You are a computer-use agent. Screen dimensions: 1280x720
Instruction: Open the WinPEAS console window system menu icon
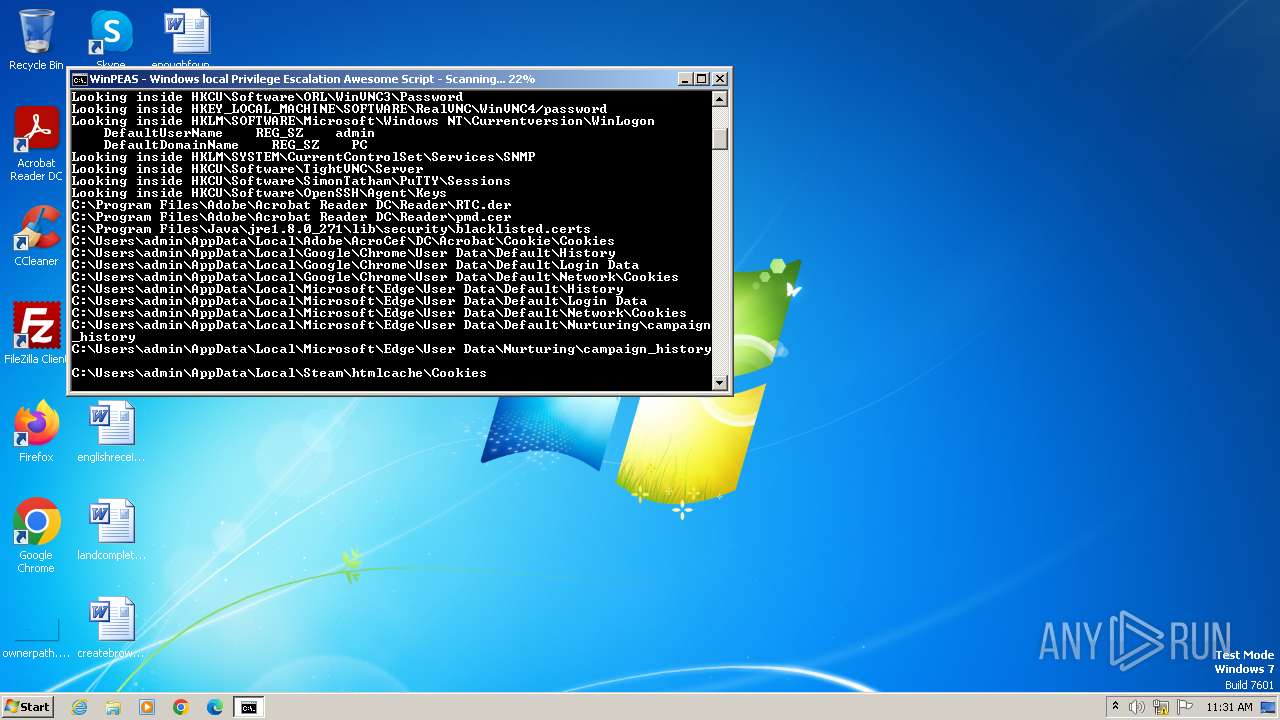tap(79, 79)
